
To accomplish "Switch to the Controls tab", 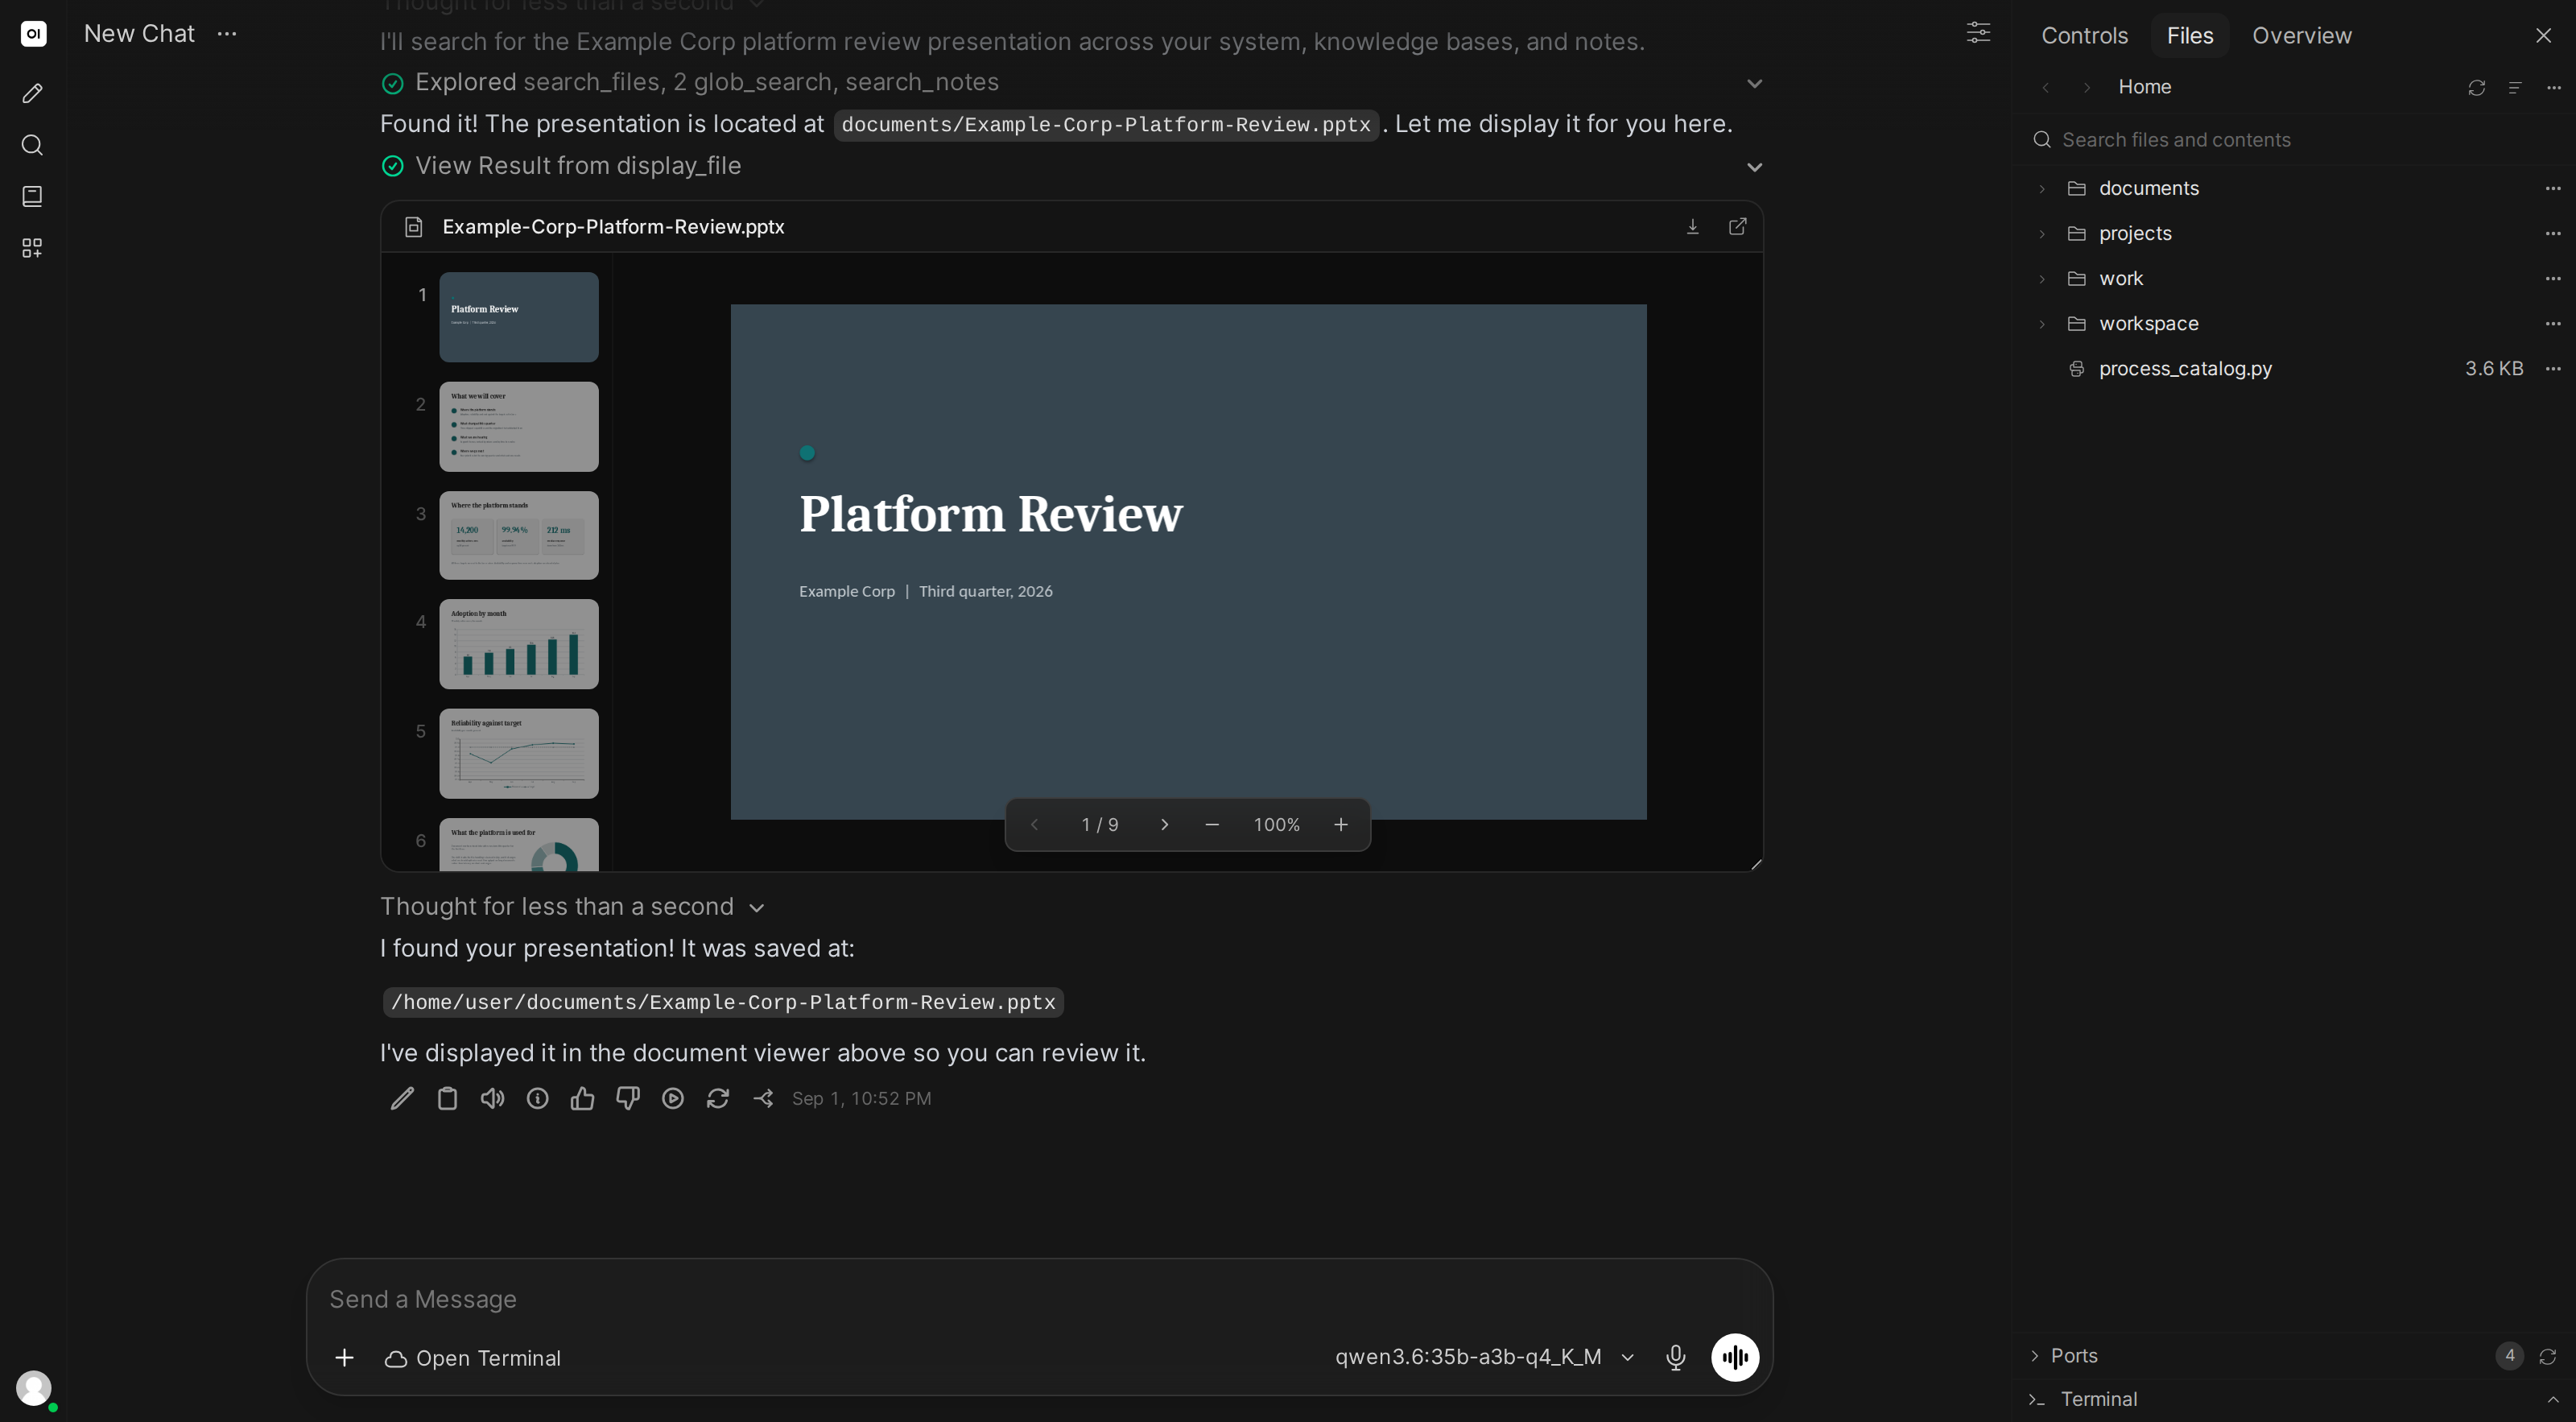I will (2084, 36).
